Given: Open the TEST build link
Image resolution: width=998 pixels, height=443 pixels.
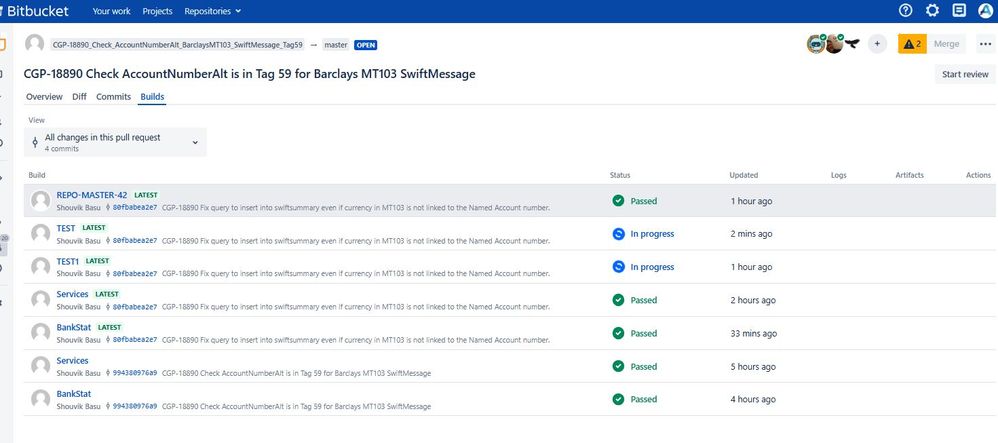Looking at the screenshot, I should (x=66, y=228).
